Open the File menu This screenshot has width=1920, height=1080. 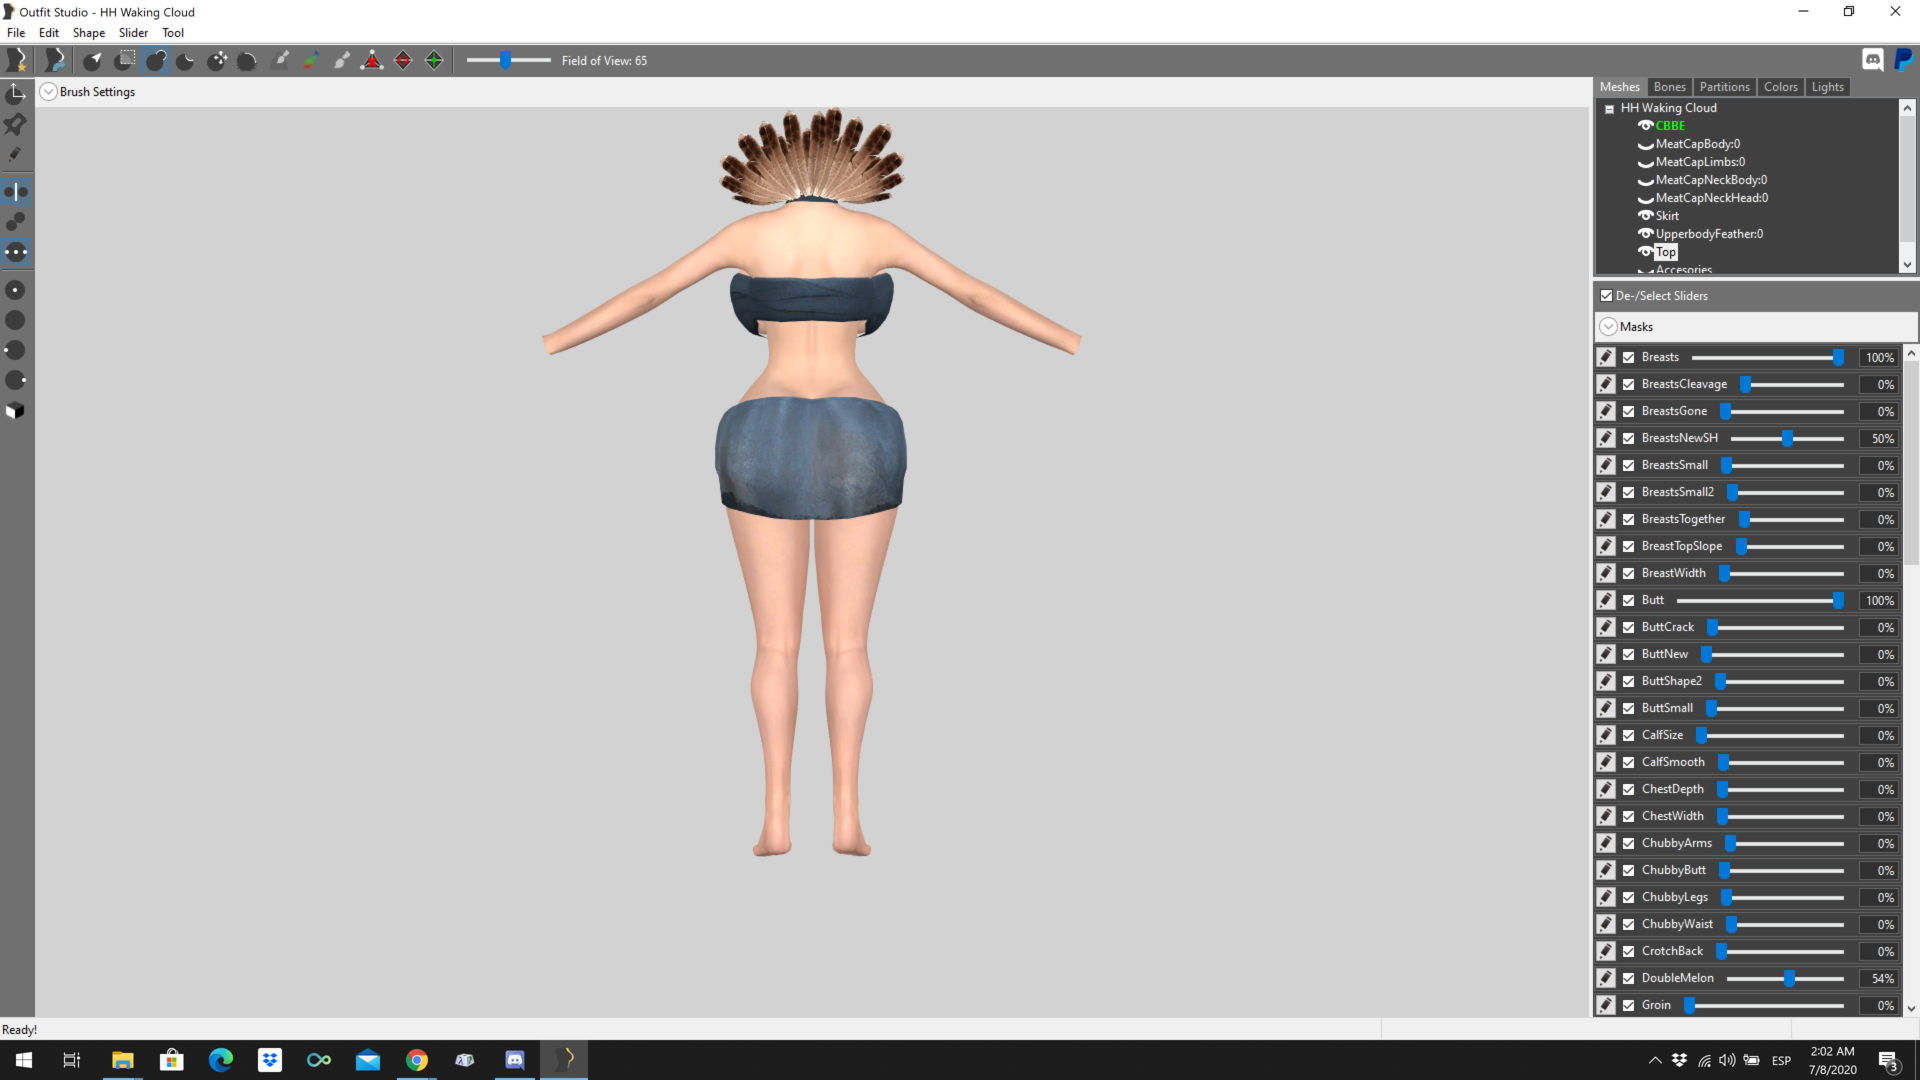16,33
